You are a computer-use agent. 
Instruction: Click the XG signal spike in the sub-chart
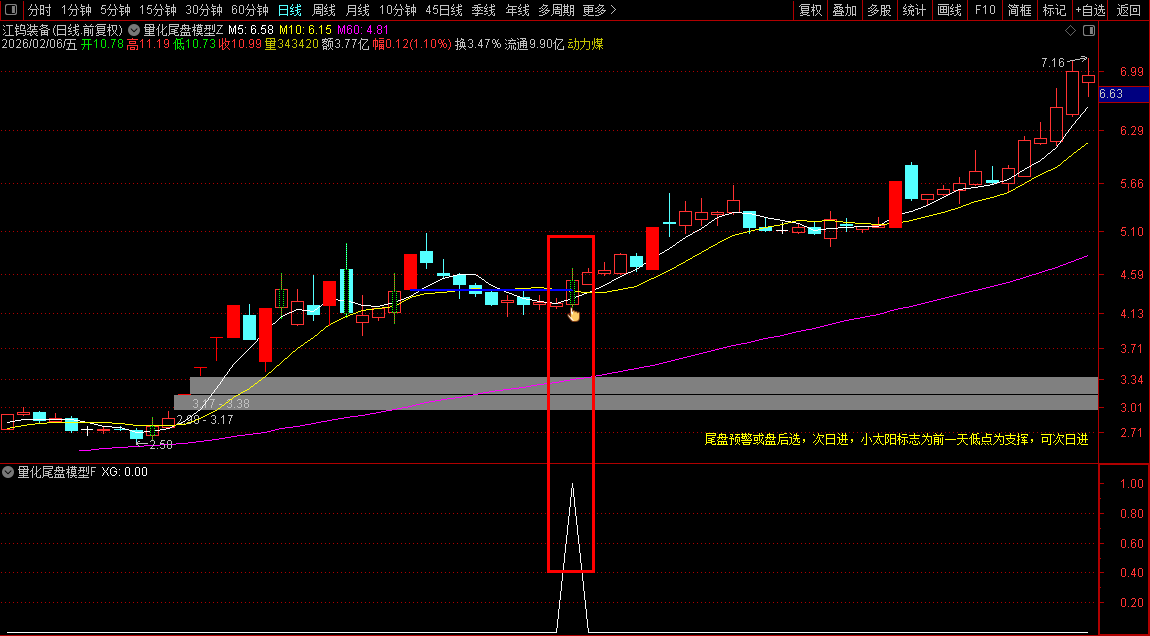(572, 558)
